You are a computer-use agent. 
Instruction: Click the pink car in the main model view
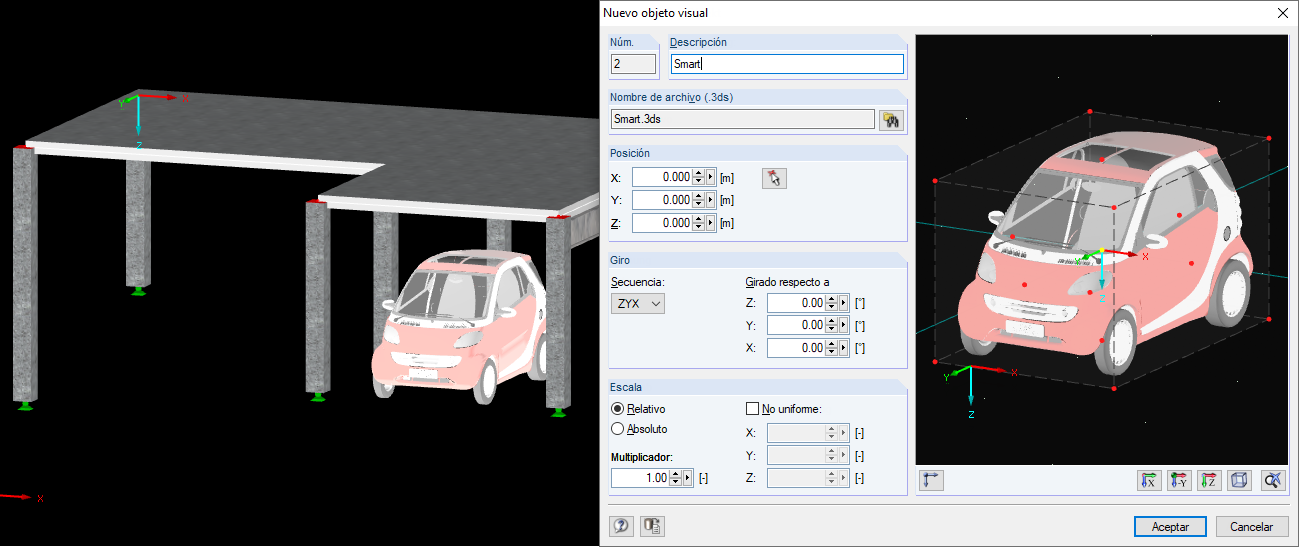pyautogui.click(x=460, y=325)
